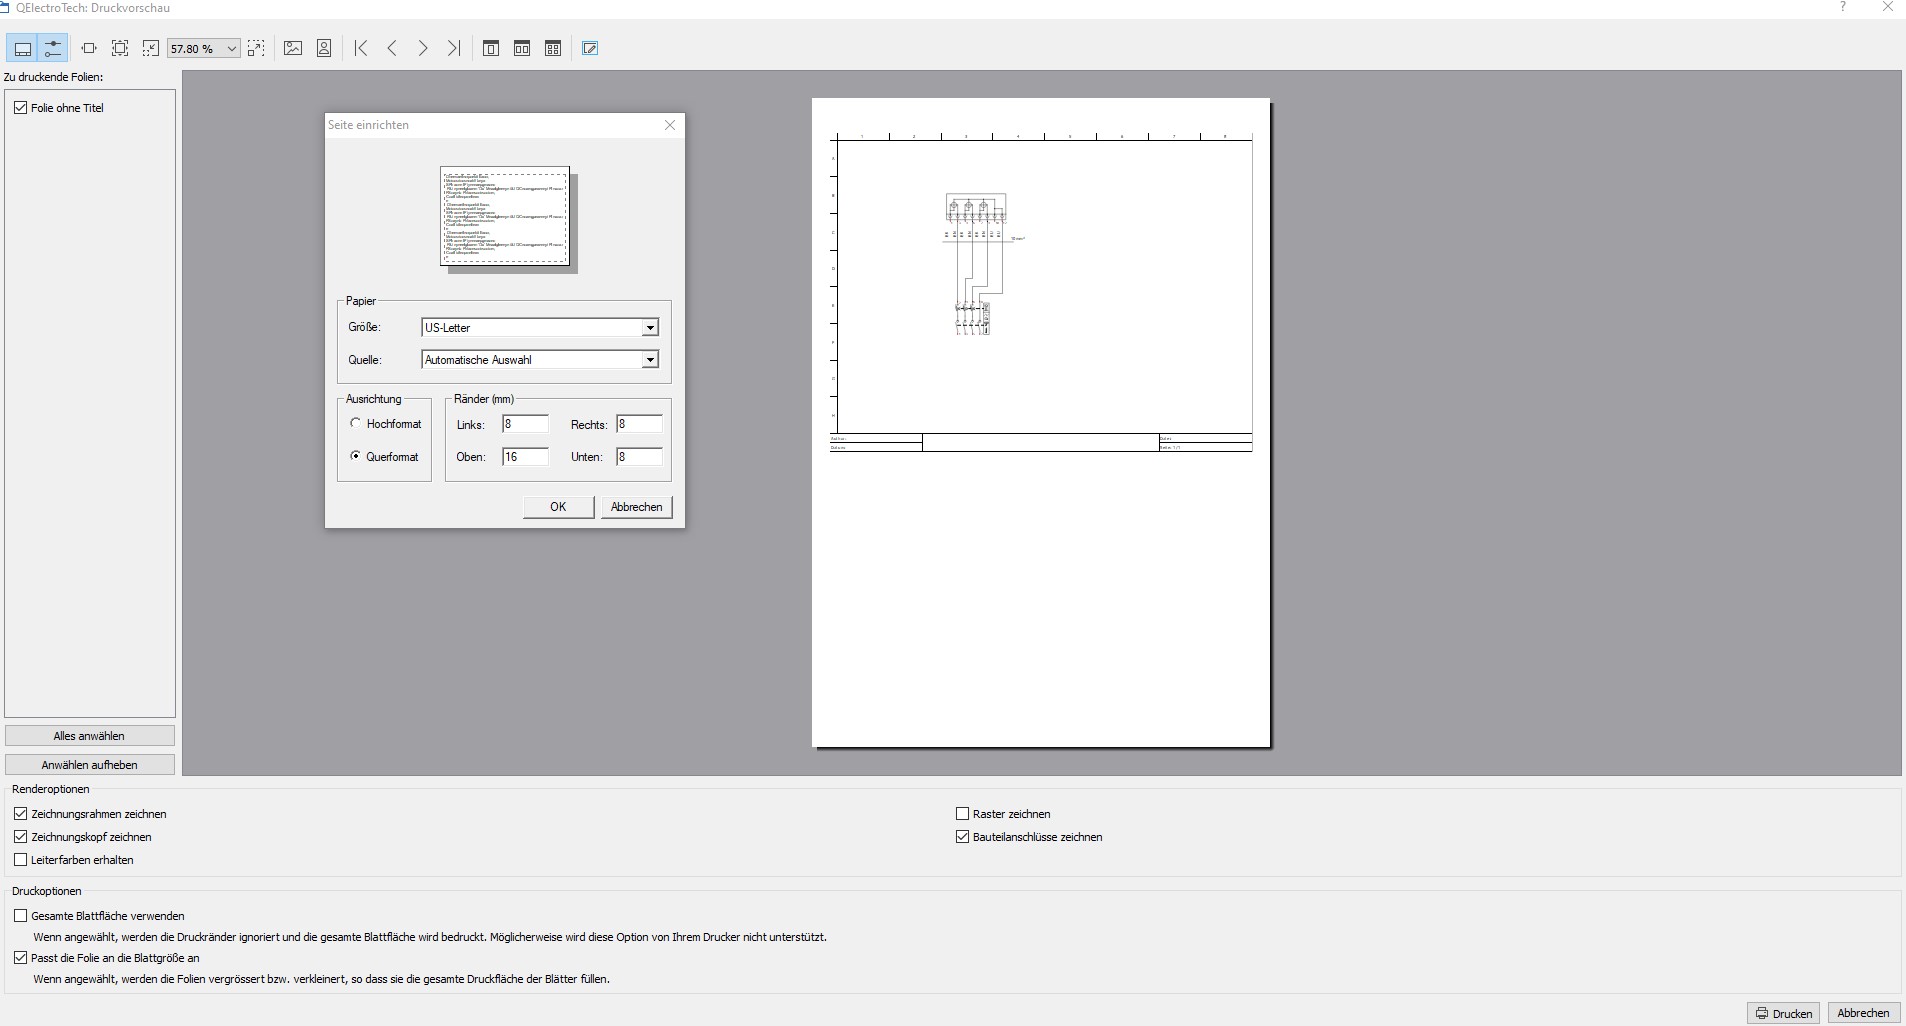Confirm page setup with OK

click(558, 507)
